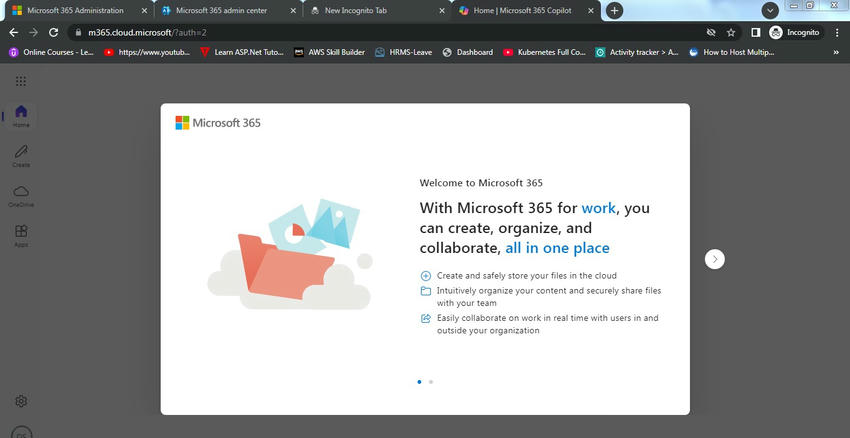The width and height of the screenshot is (850, 438).
Task: Advance to next welcome slide arrow
Action: (x=714, y=259)
